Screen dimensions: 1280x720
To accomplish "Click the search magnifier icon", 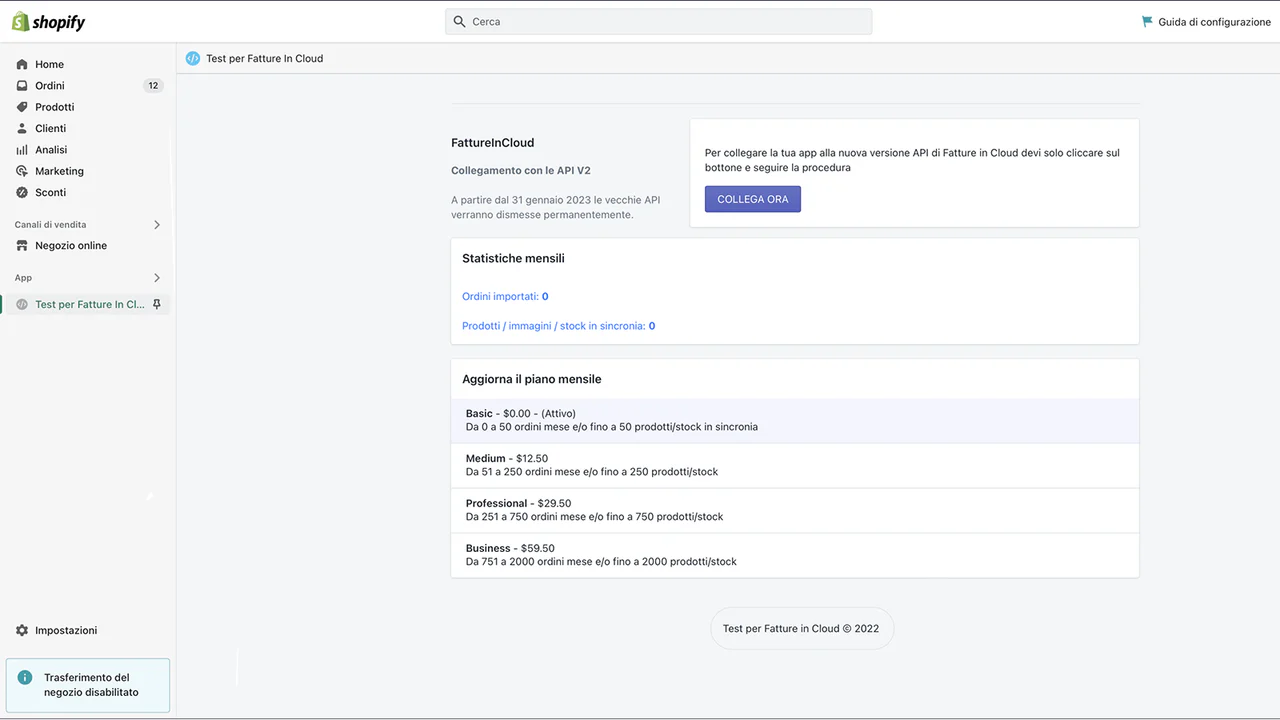I will [459, 21].
